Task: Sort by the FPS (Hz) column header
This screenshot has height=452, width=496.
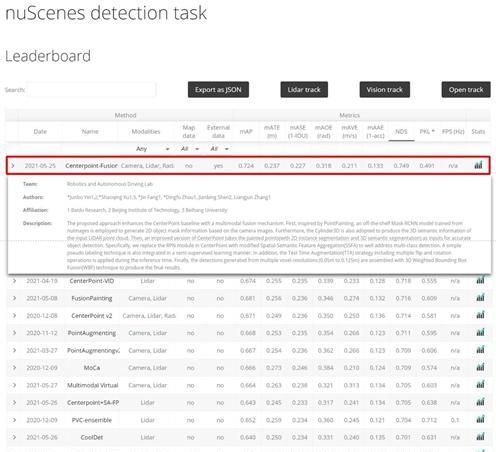Action: [x=453, y=132]
